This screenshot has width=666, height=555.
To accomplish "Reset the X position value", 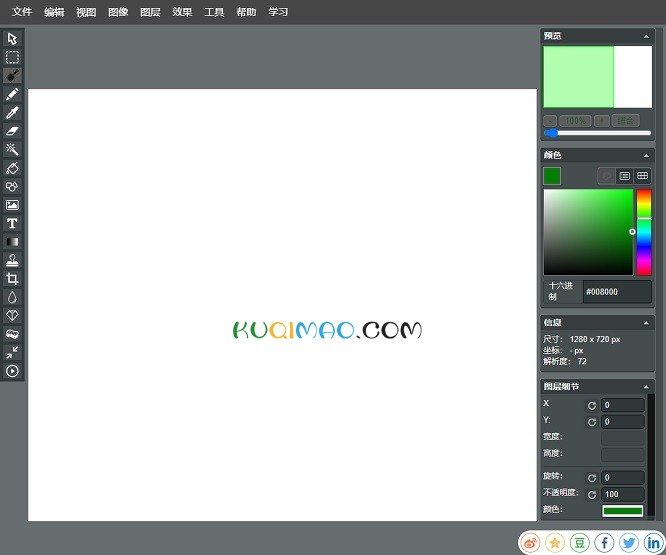I will pos(592,406).
